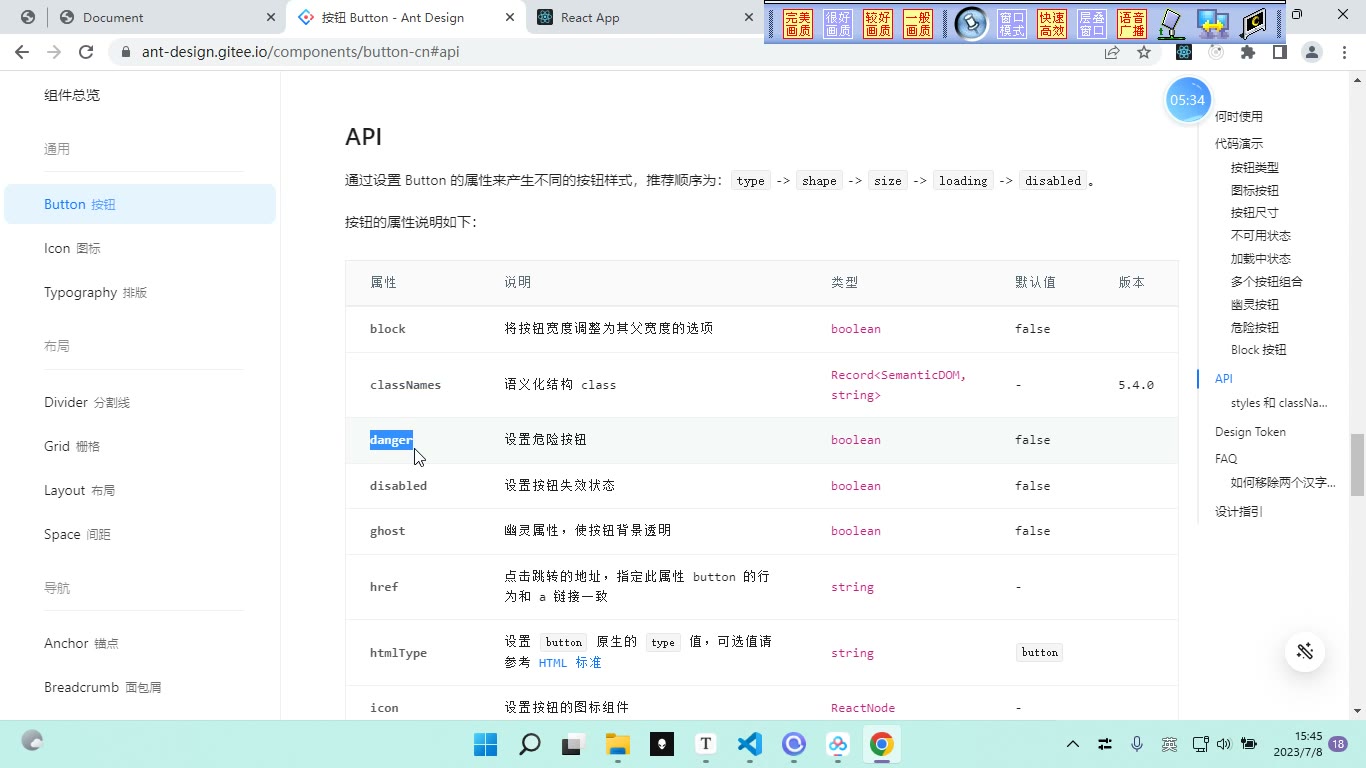Open the Chrome profile avatar
1366x768 pixels.
pos(1312,52)
